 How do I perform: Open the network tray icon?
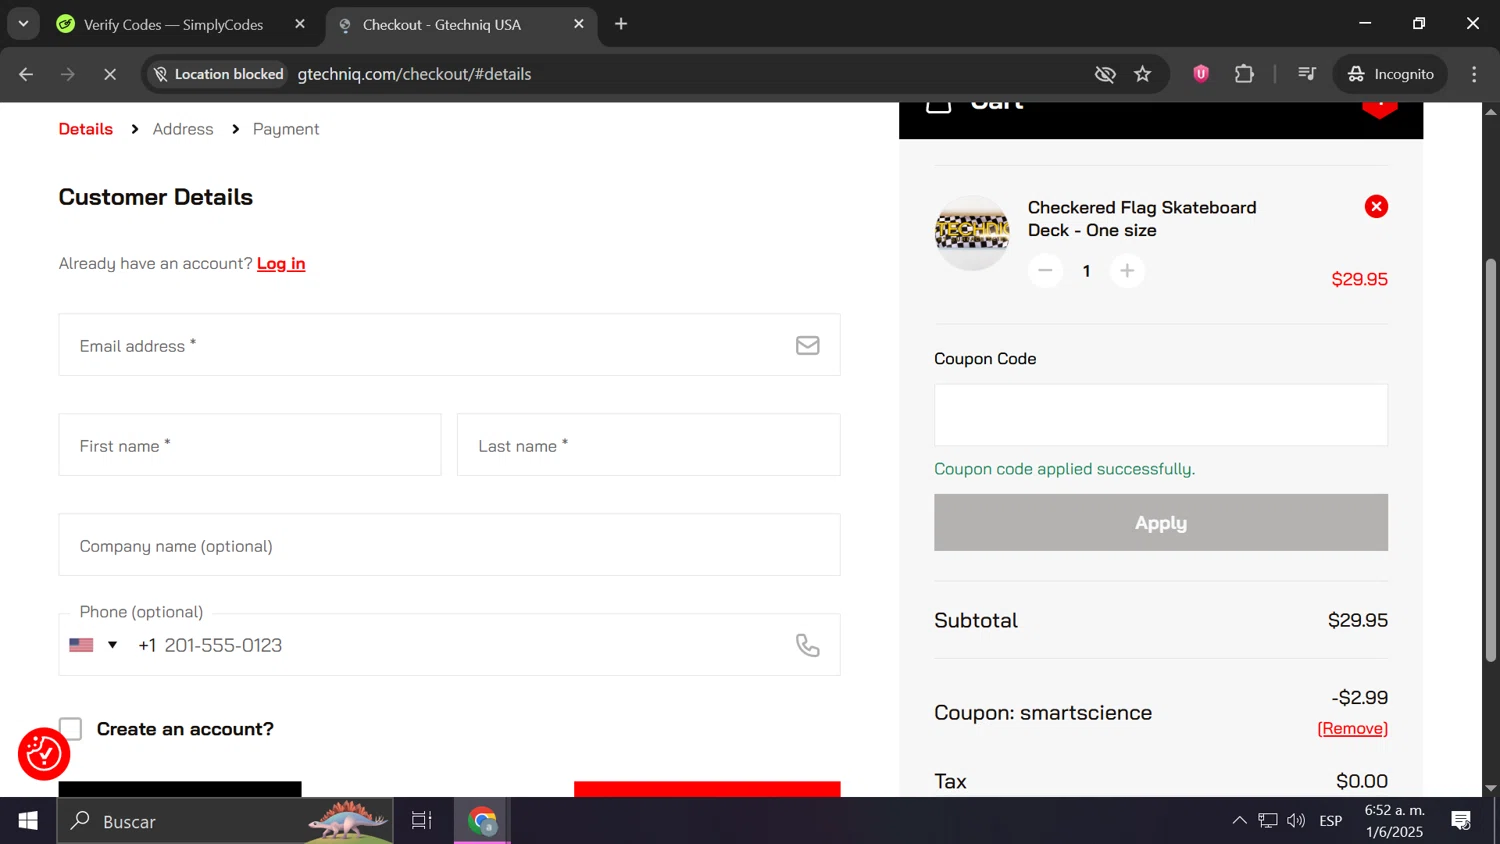1268,821
